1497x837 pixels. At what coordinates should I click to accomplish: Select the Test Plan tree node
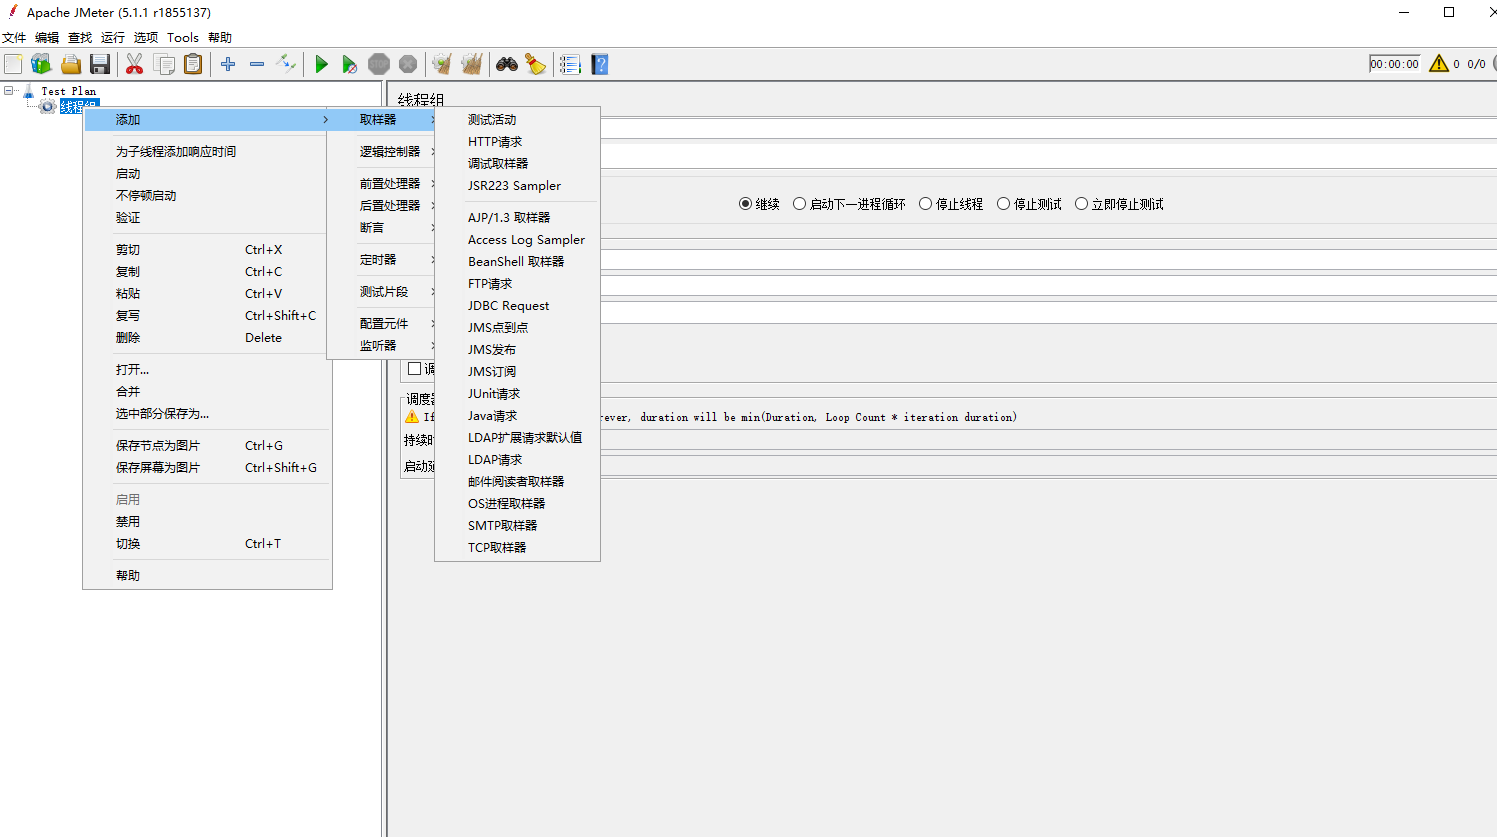[x=69, y=91]
